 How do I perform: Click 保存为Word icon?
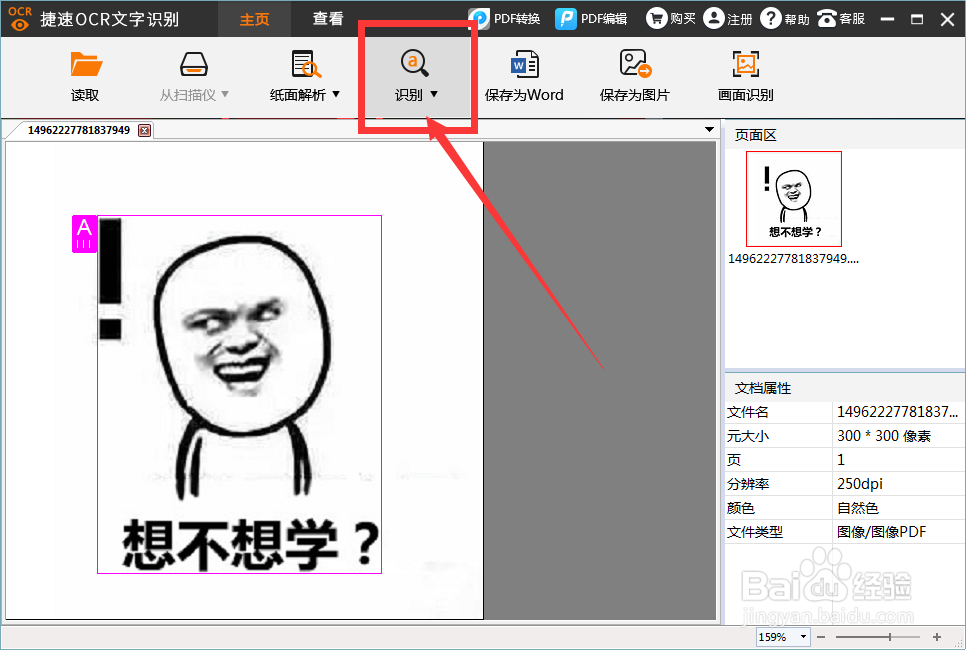point(524,64)
